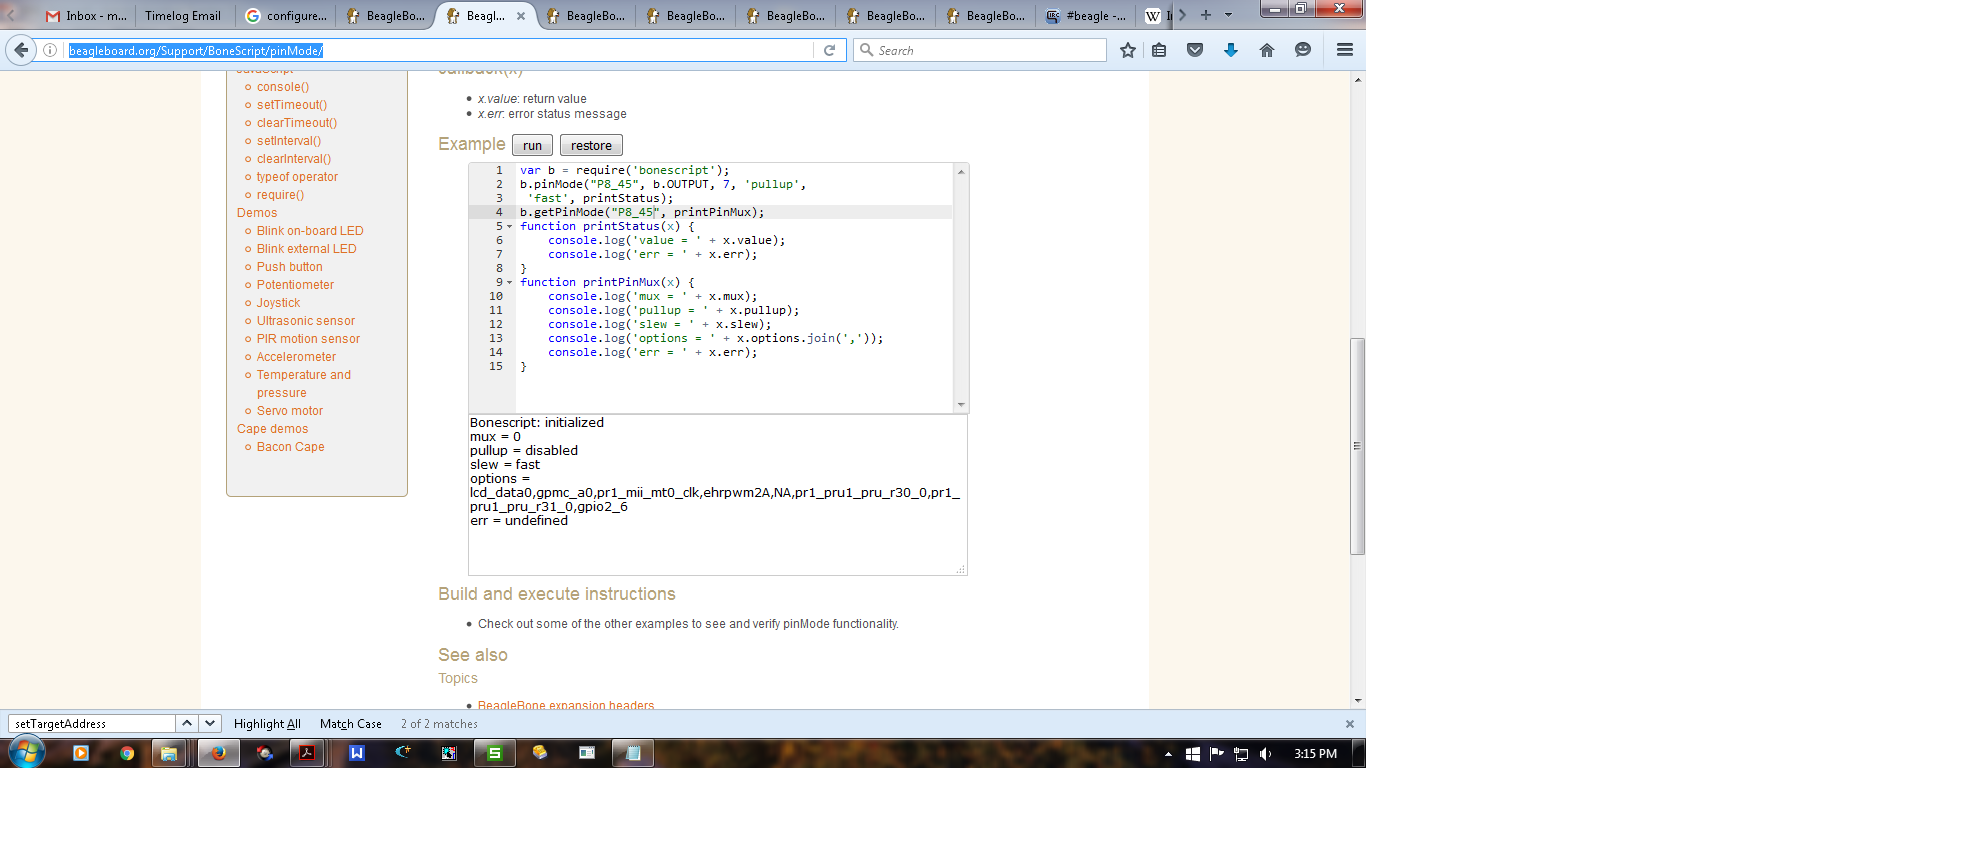Click the clock showing 3:15 PM
Screen dimensions: 1976x848
pyautogui.click(x=1315, y=754)
